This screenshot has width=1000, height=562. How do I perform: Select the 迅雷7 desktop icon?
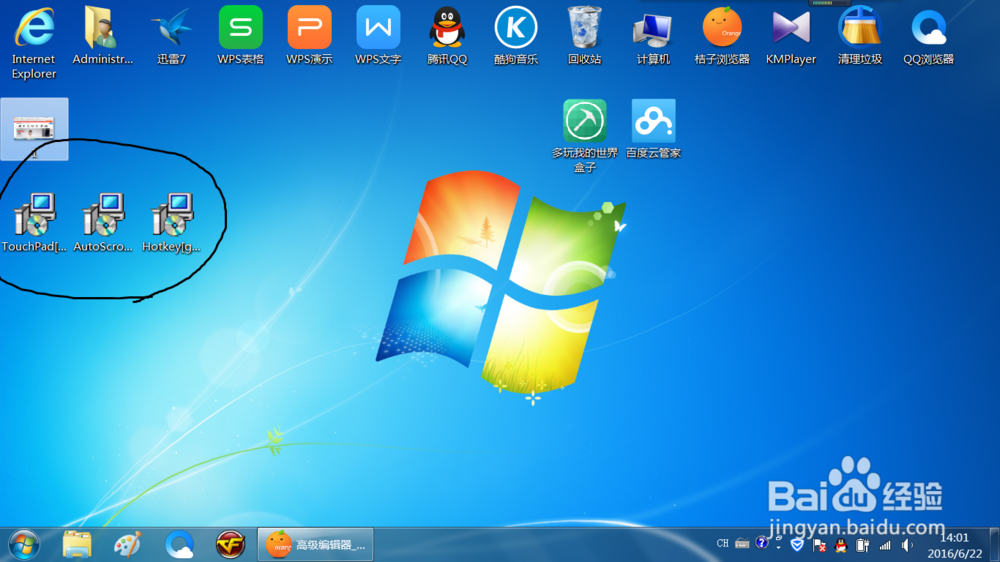tap(172, 36)
